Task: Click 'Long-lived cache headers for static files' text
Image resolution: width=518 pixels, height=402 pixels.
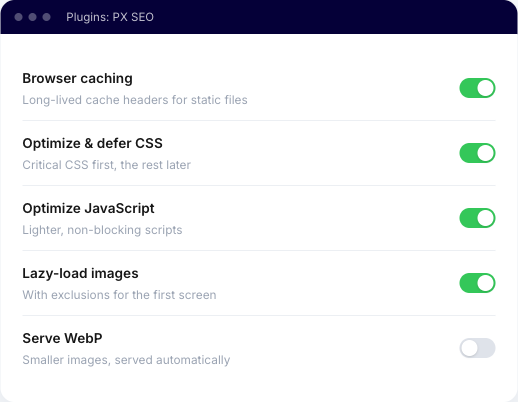Action: (x=135, y=100)
